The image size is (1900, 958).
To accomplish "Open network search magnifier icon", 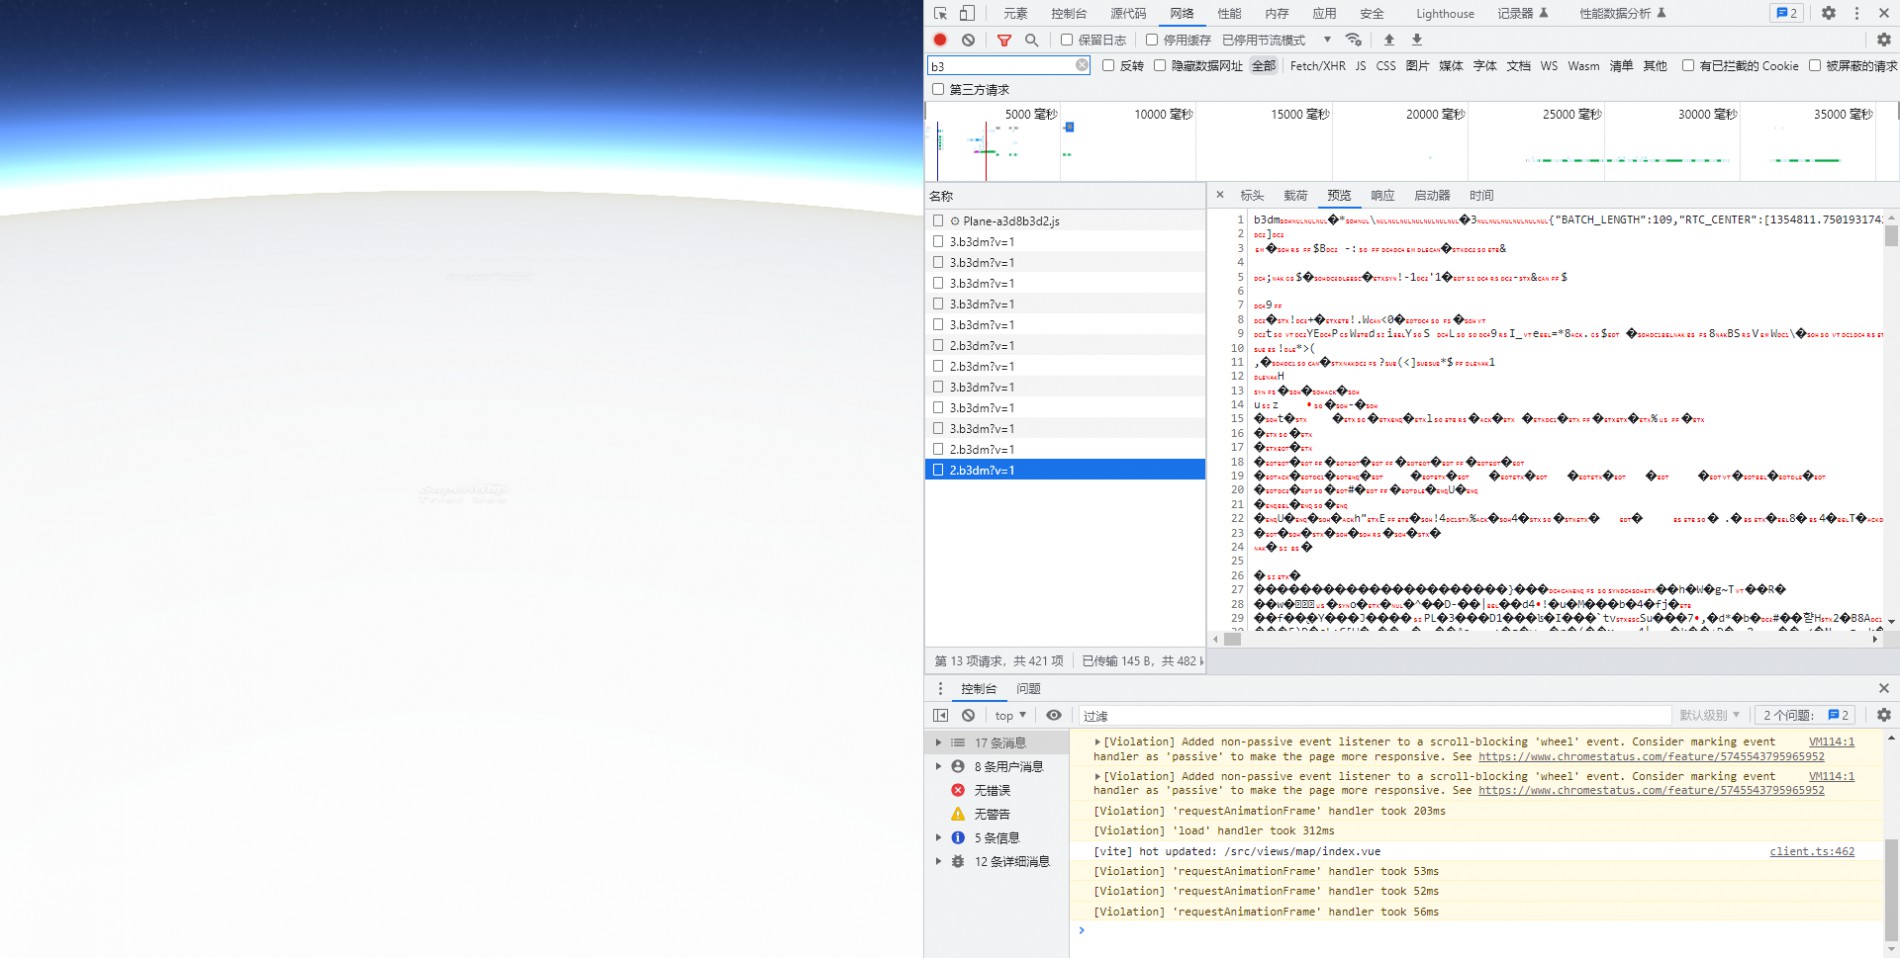I will [1032, 40].
